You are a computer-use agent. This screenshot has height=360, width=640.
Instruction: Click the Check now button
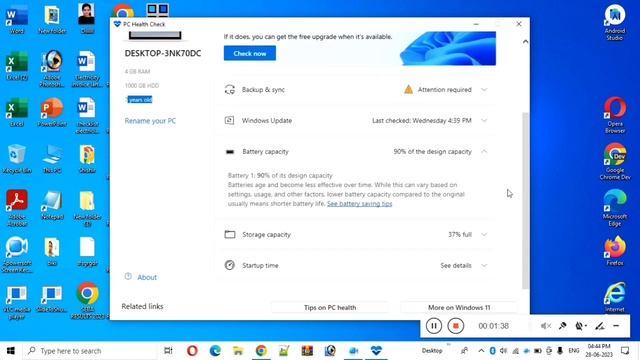coord(250,53)
